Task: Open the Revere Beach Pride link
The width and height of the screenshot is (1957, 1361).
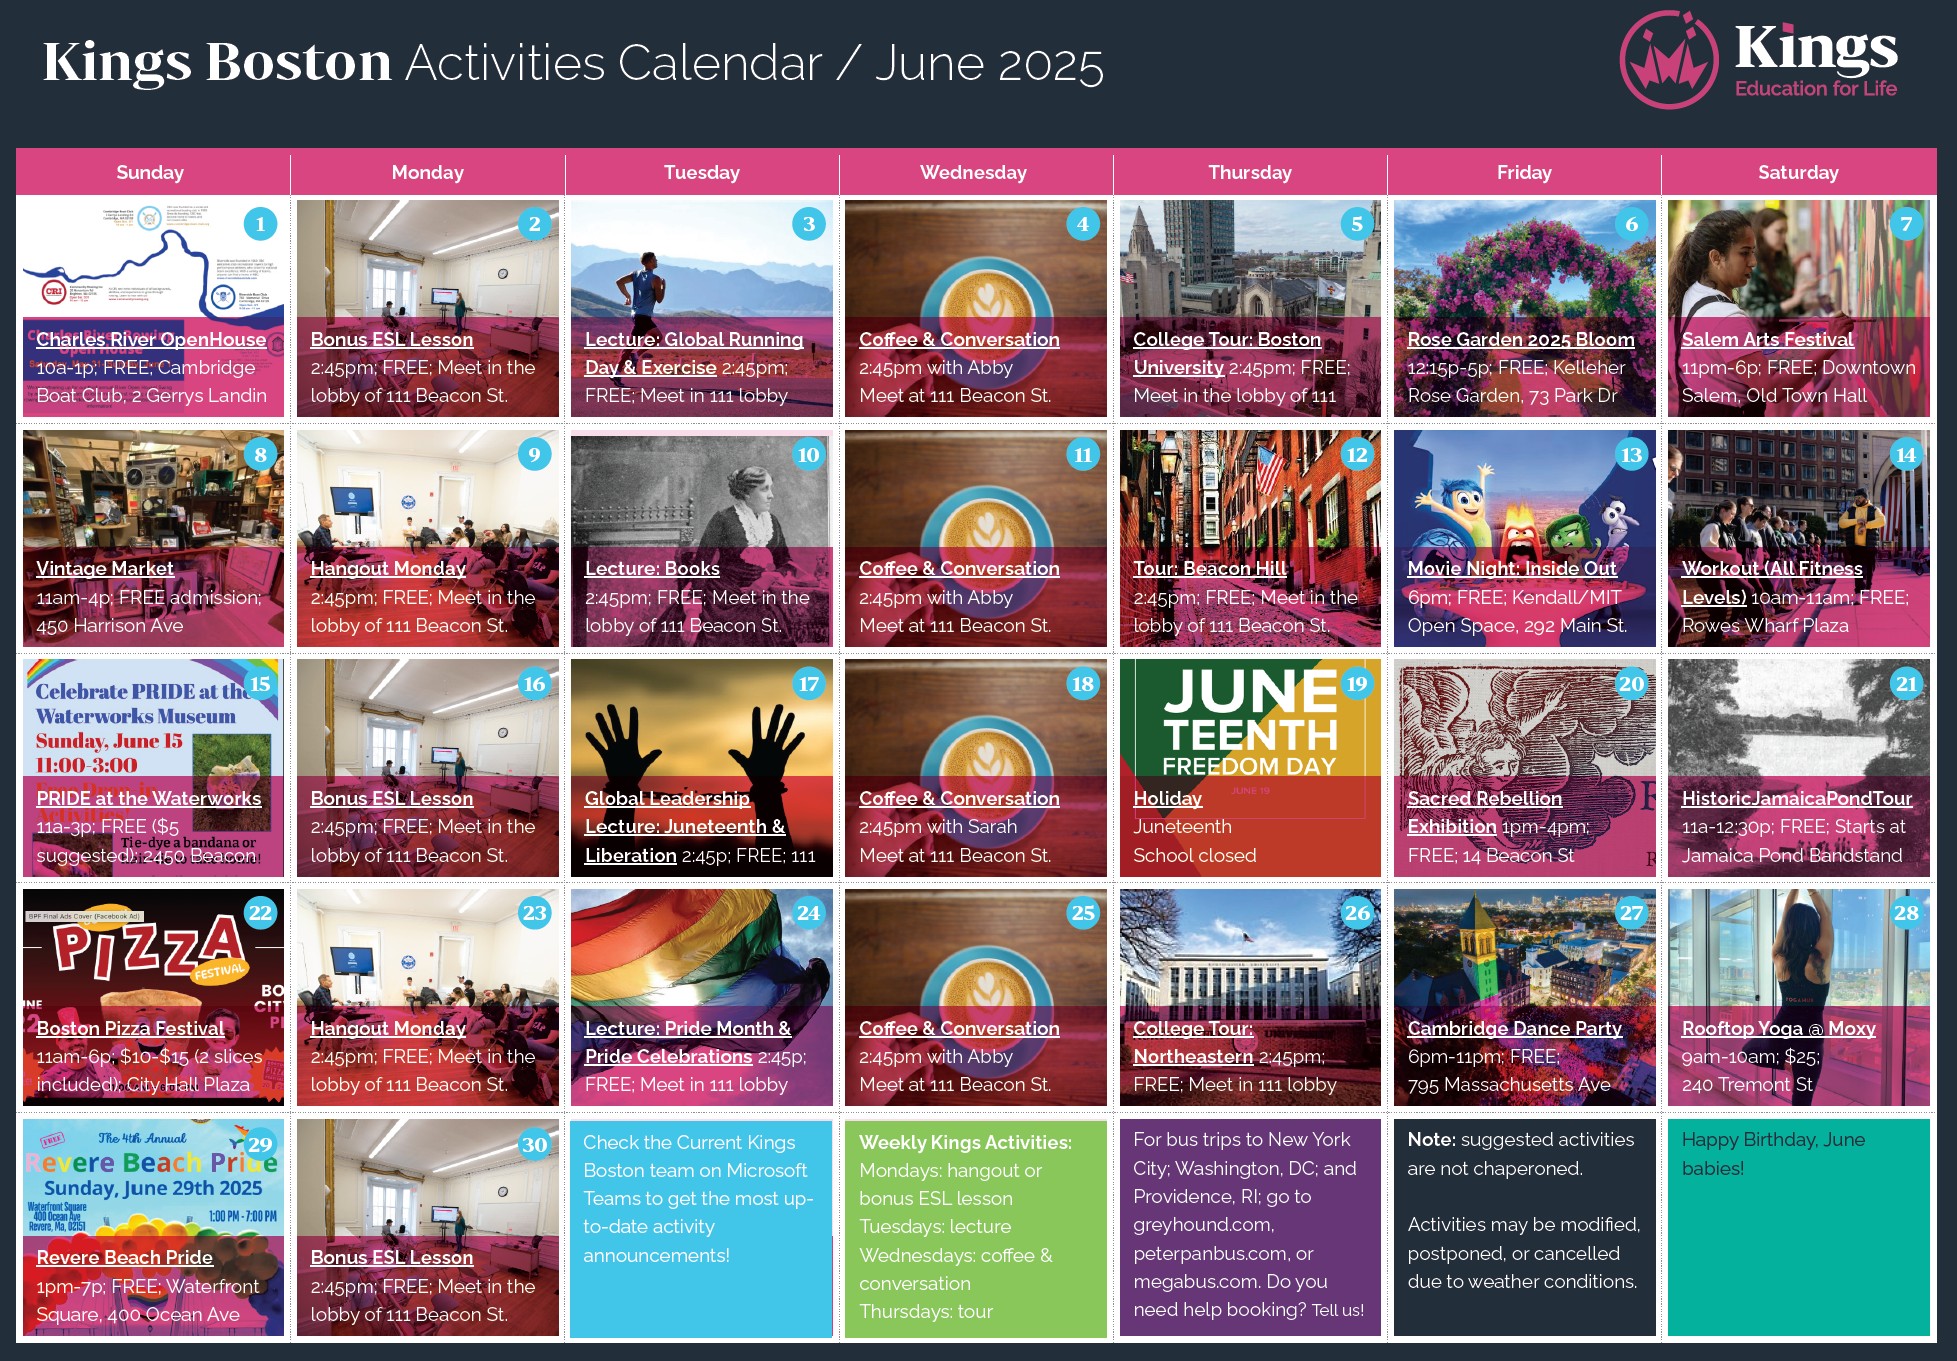Action: tap(125, 1257)
